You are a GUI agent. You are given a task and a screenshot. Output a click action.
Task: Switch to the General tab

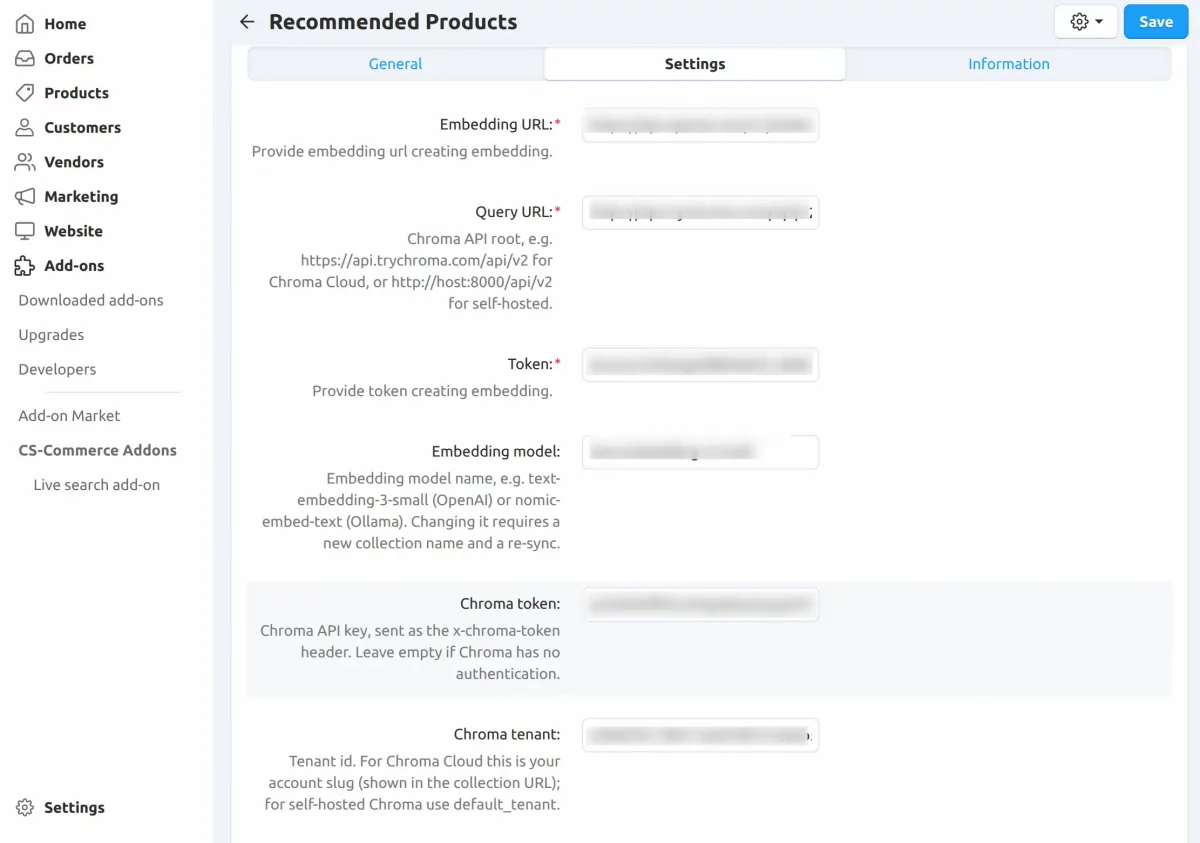(x=395, y=64)
